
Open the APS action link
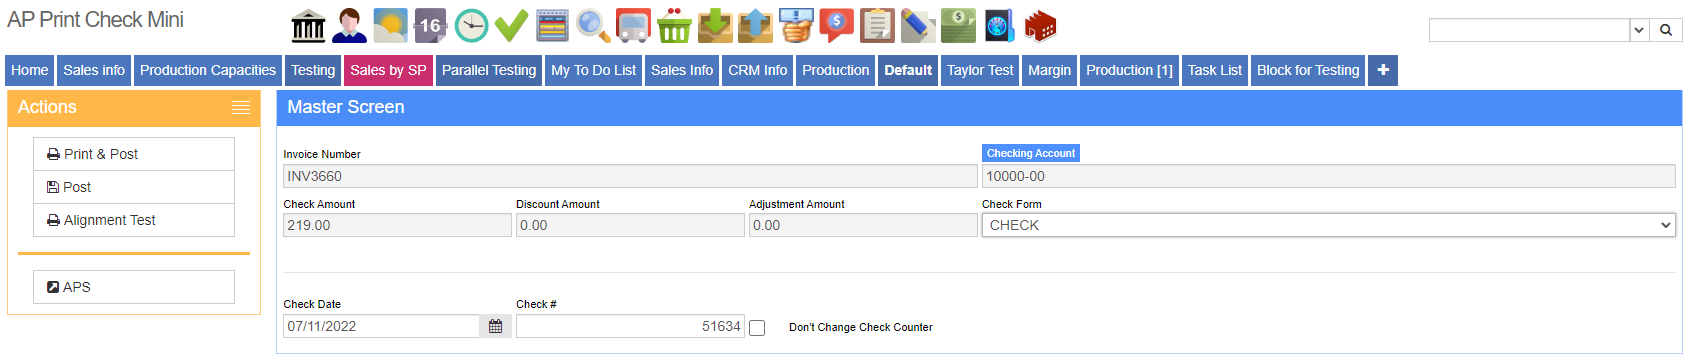tap(134, 287)
